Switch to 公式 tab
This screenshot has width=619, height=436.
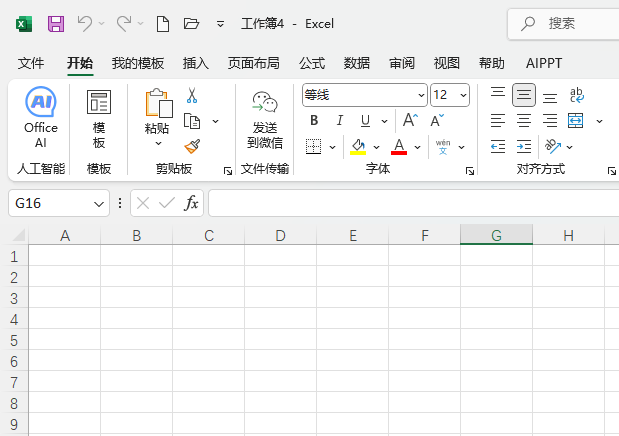tap(312, 63)
